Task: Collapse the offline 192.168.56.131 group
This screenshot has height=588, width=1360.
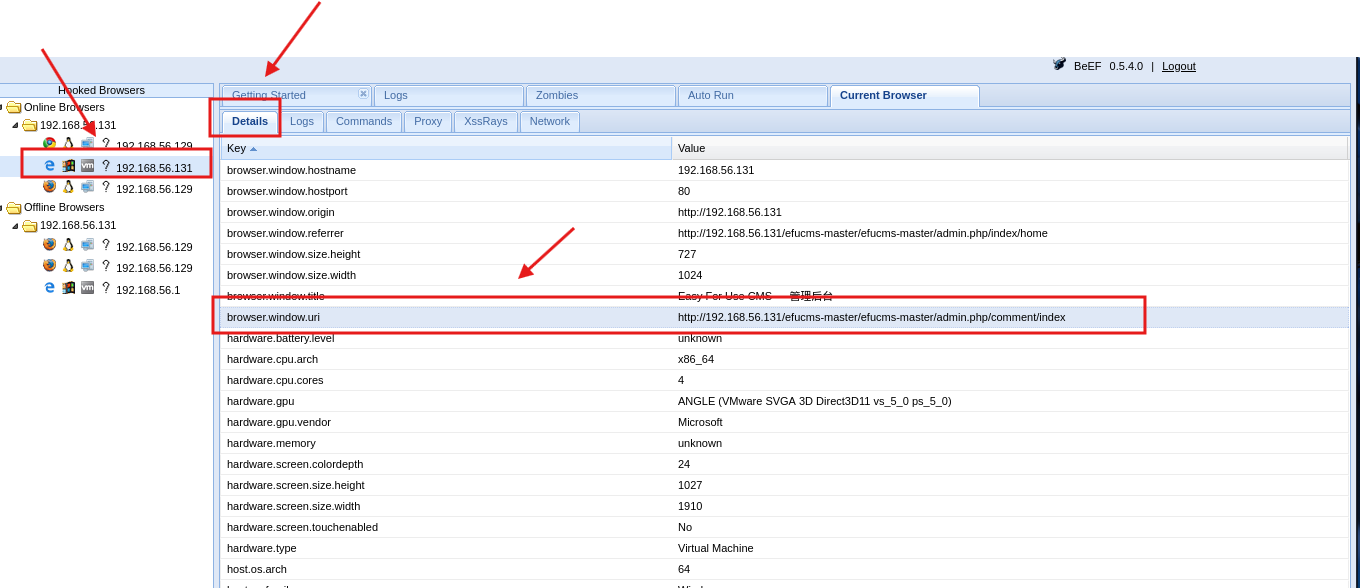Action: click(x=15, y=225)
